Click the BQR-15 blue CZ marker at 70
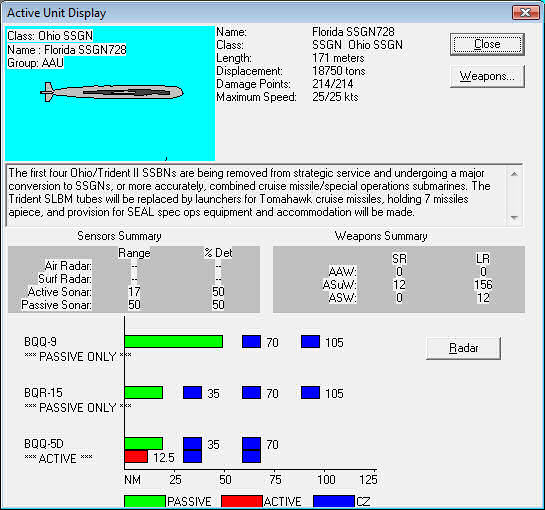Image resolution: width=545 pixels, height=510 pixels. coord(251,392)
